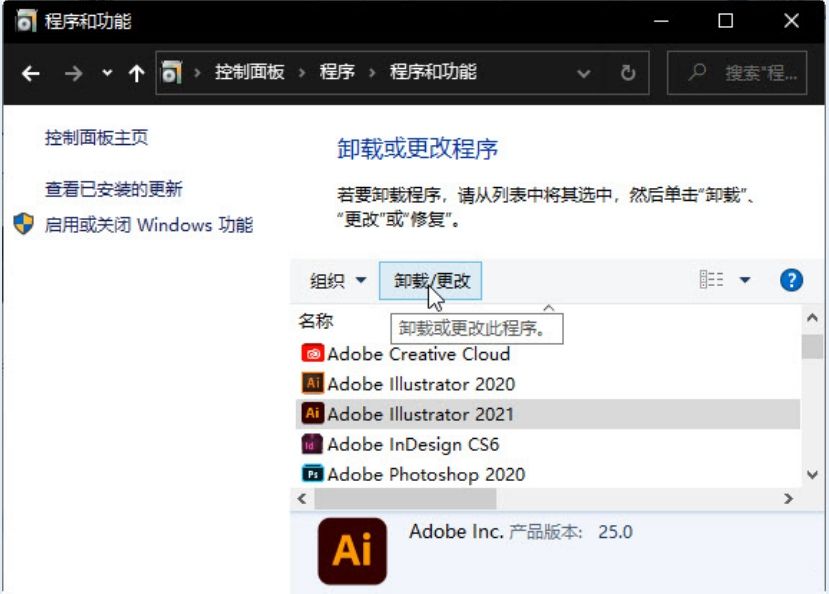Click the Adobe Creative Cloud red icon
Viewport: 829px width, 594px height.
click(x=312, y=353)
